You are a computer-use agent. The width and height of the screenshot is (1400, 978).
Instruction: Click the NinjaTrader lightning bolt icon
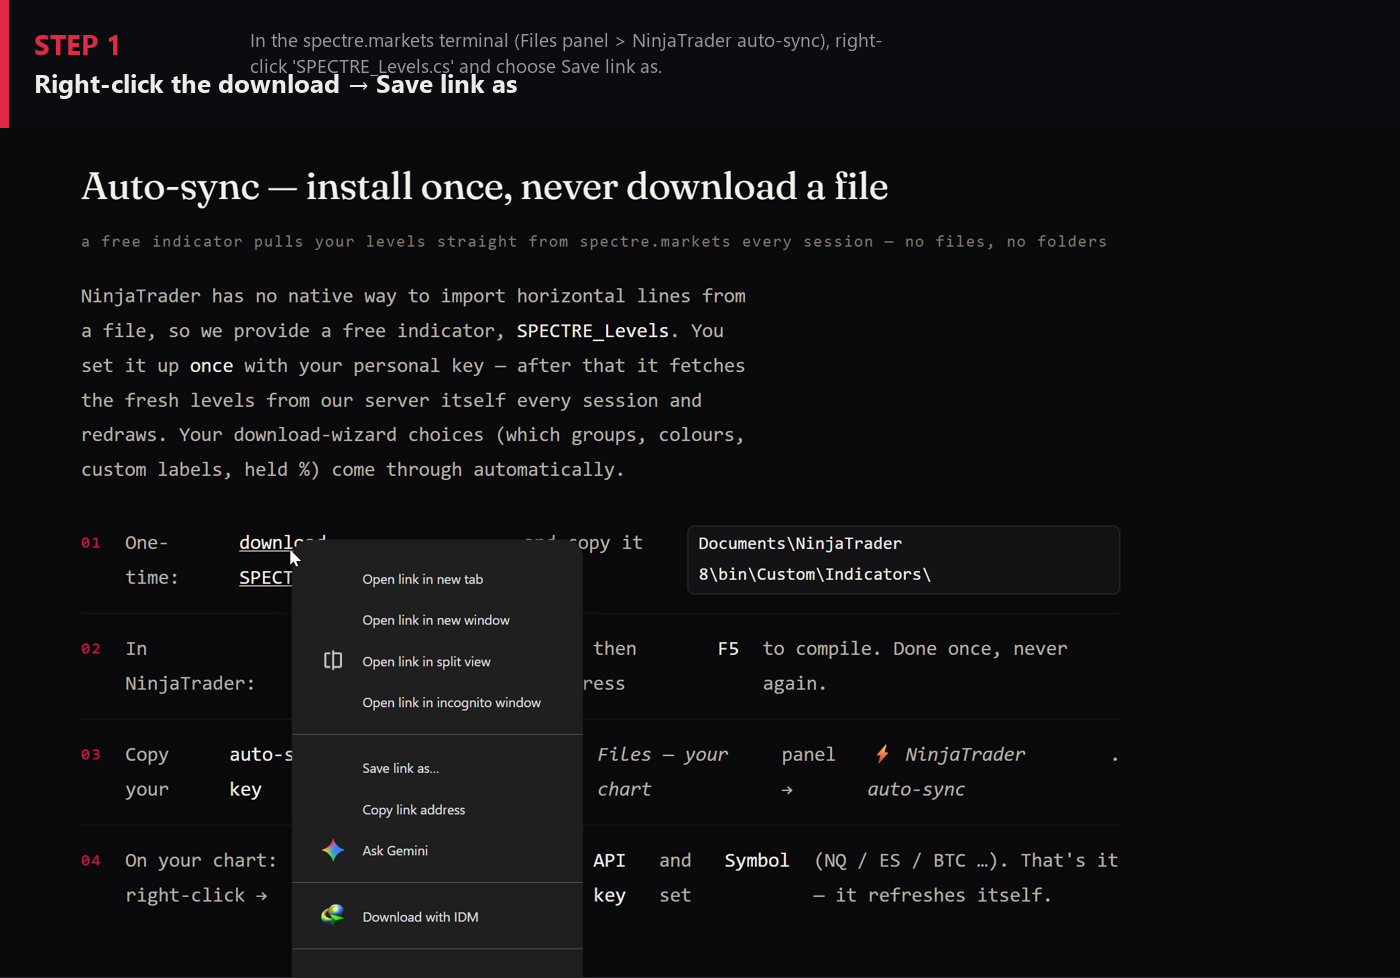pyautogui.click(x=883, y=754)
